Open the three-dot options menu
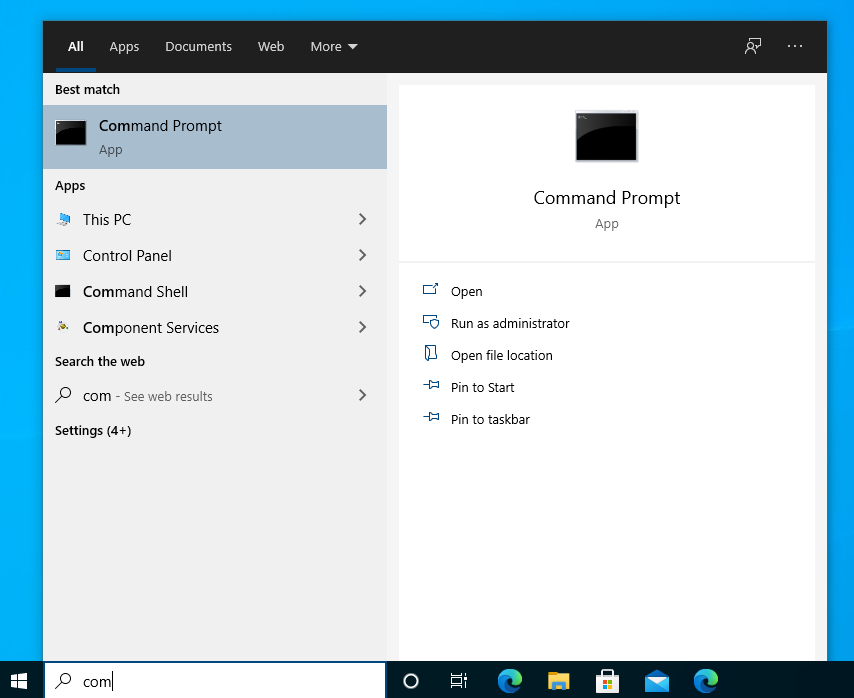This screenshot has width=854, height=698. click(x=795, y=46)
